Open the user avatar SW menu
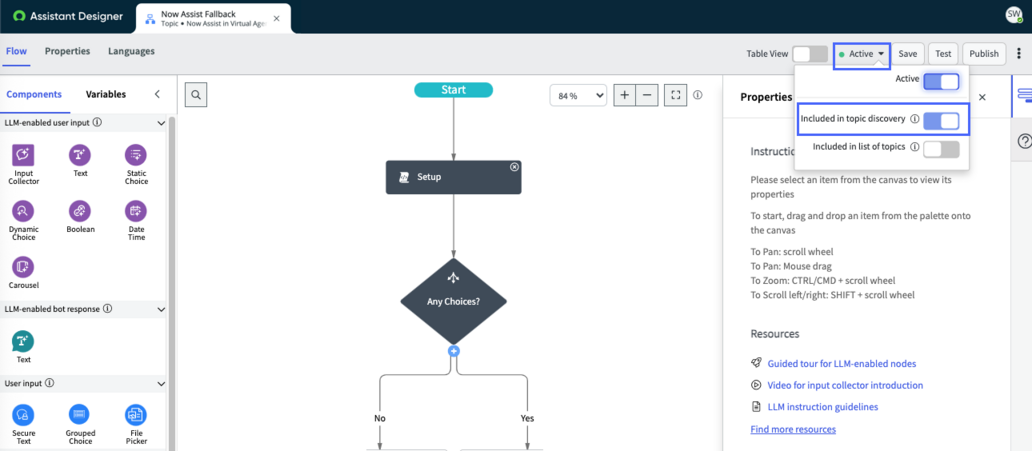 (x=1014, y=16)
